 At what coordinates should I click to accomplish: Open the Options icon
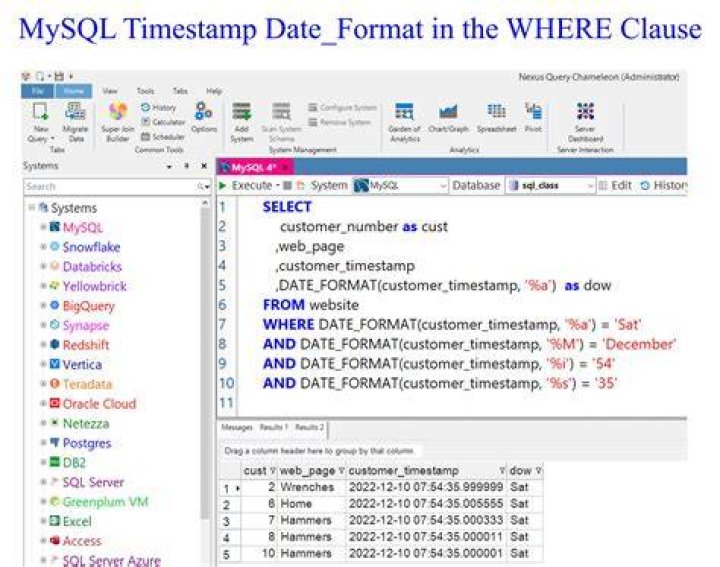(204, 111)
